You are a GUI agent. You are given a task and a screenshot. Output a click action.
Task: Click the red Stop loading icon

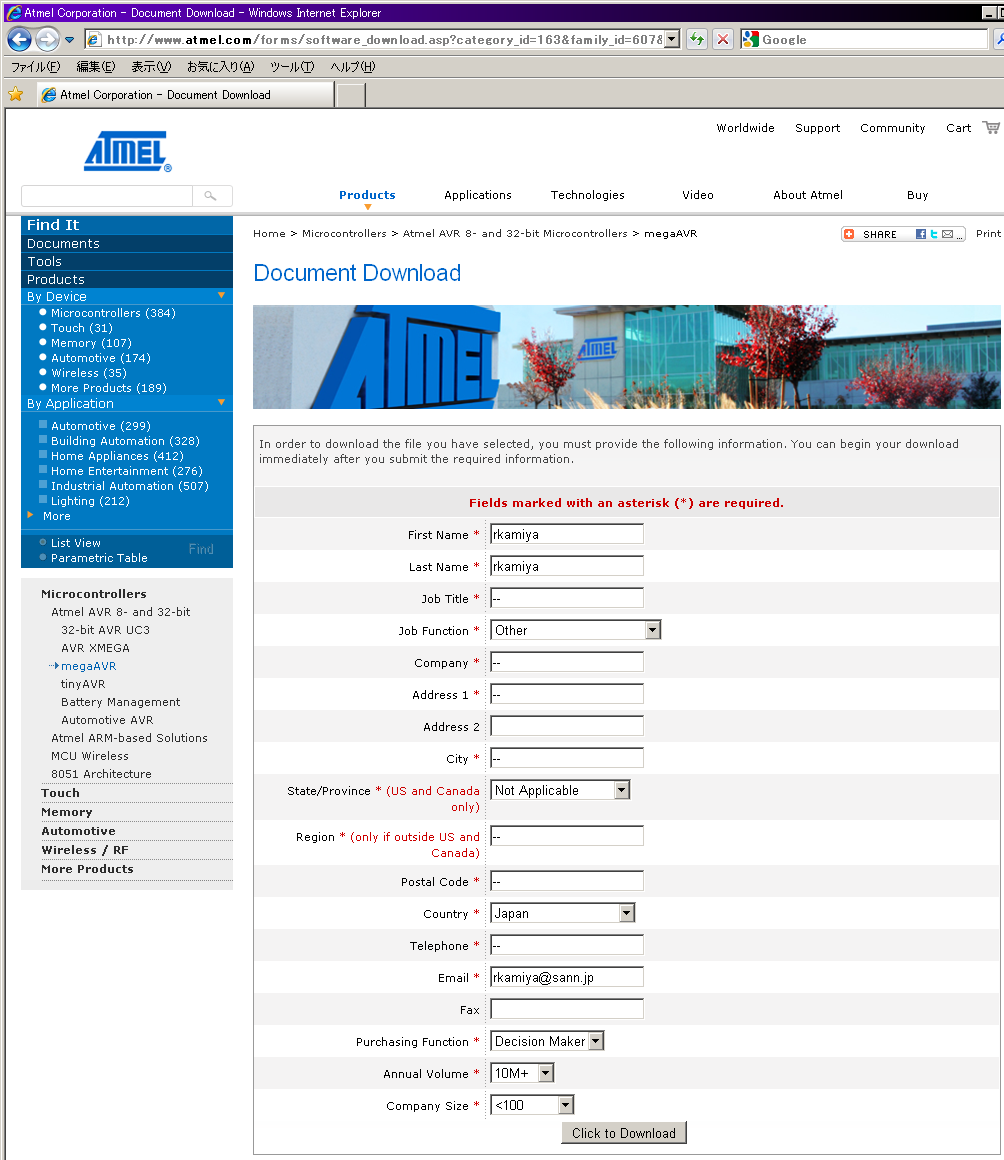723,39
